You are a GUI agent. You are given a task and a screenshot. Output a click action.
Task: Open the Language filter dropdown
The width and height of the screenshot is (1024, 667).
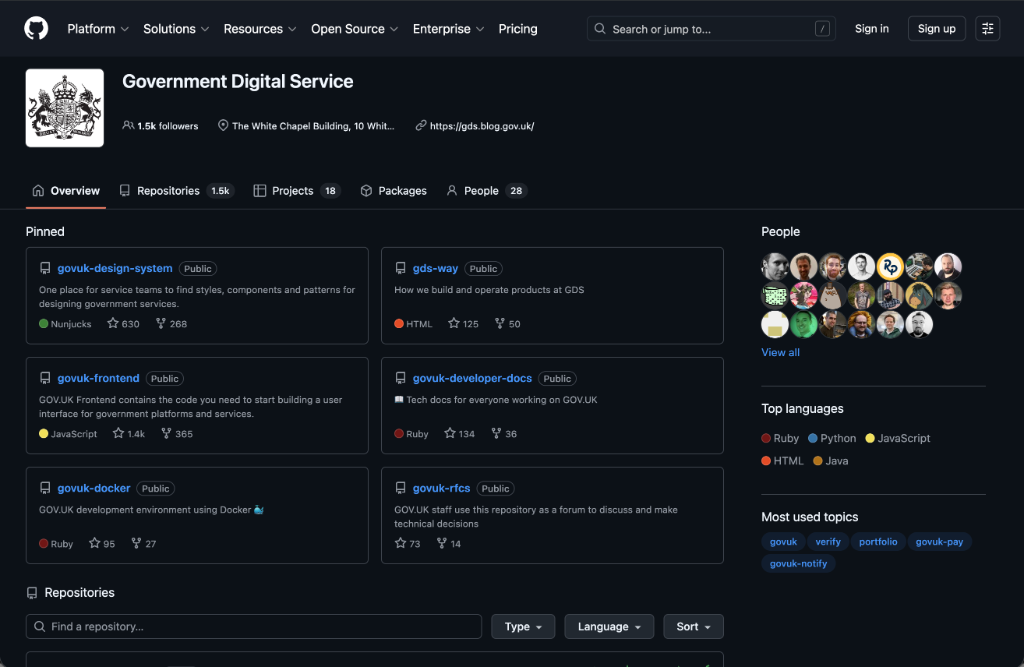point(609,626)
